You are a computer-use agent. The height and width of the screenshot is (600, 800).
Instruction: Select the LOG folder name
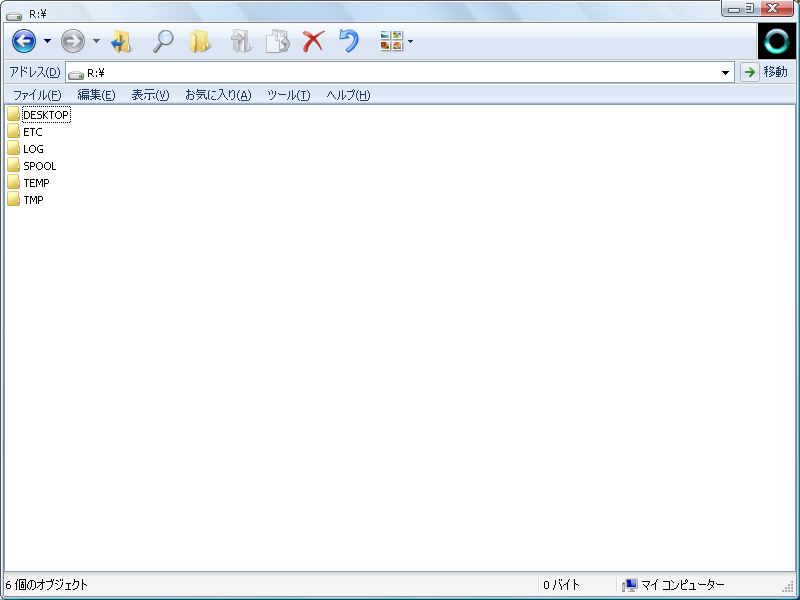(x=33, y=149)
